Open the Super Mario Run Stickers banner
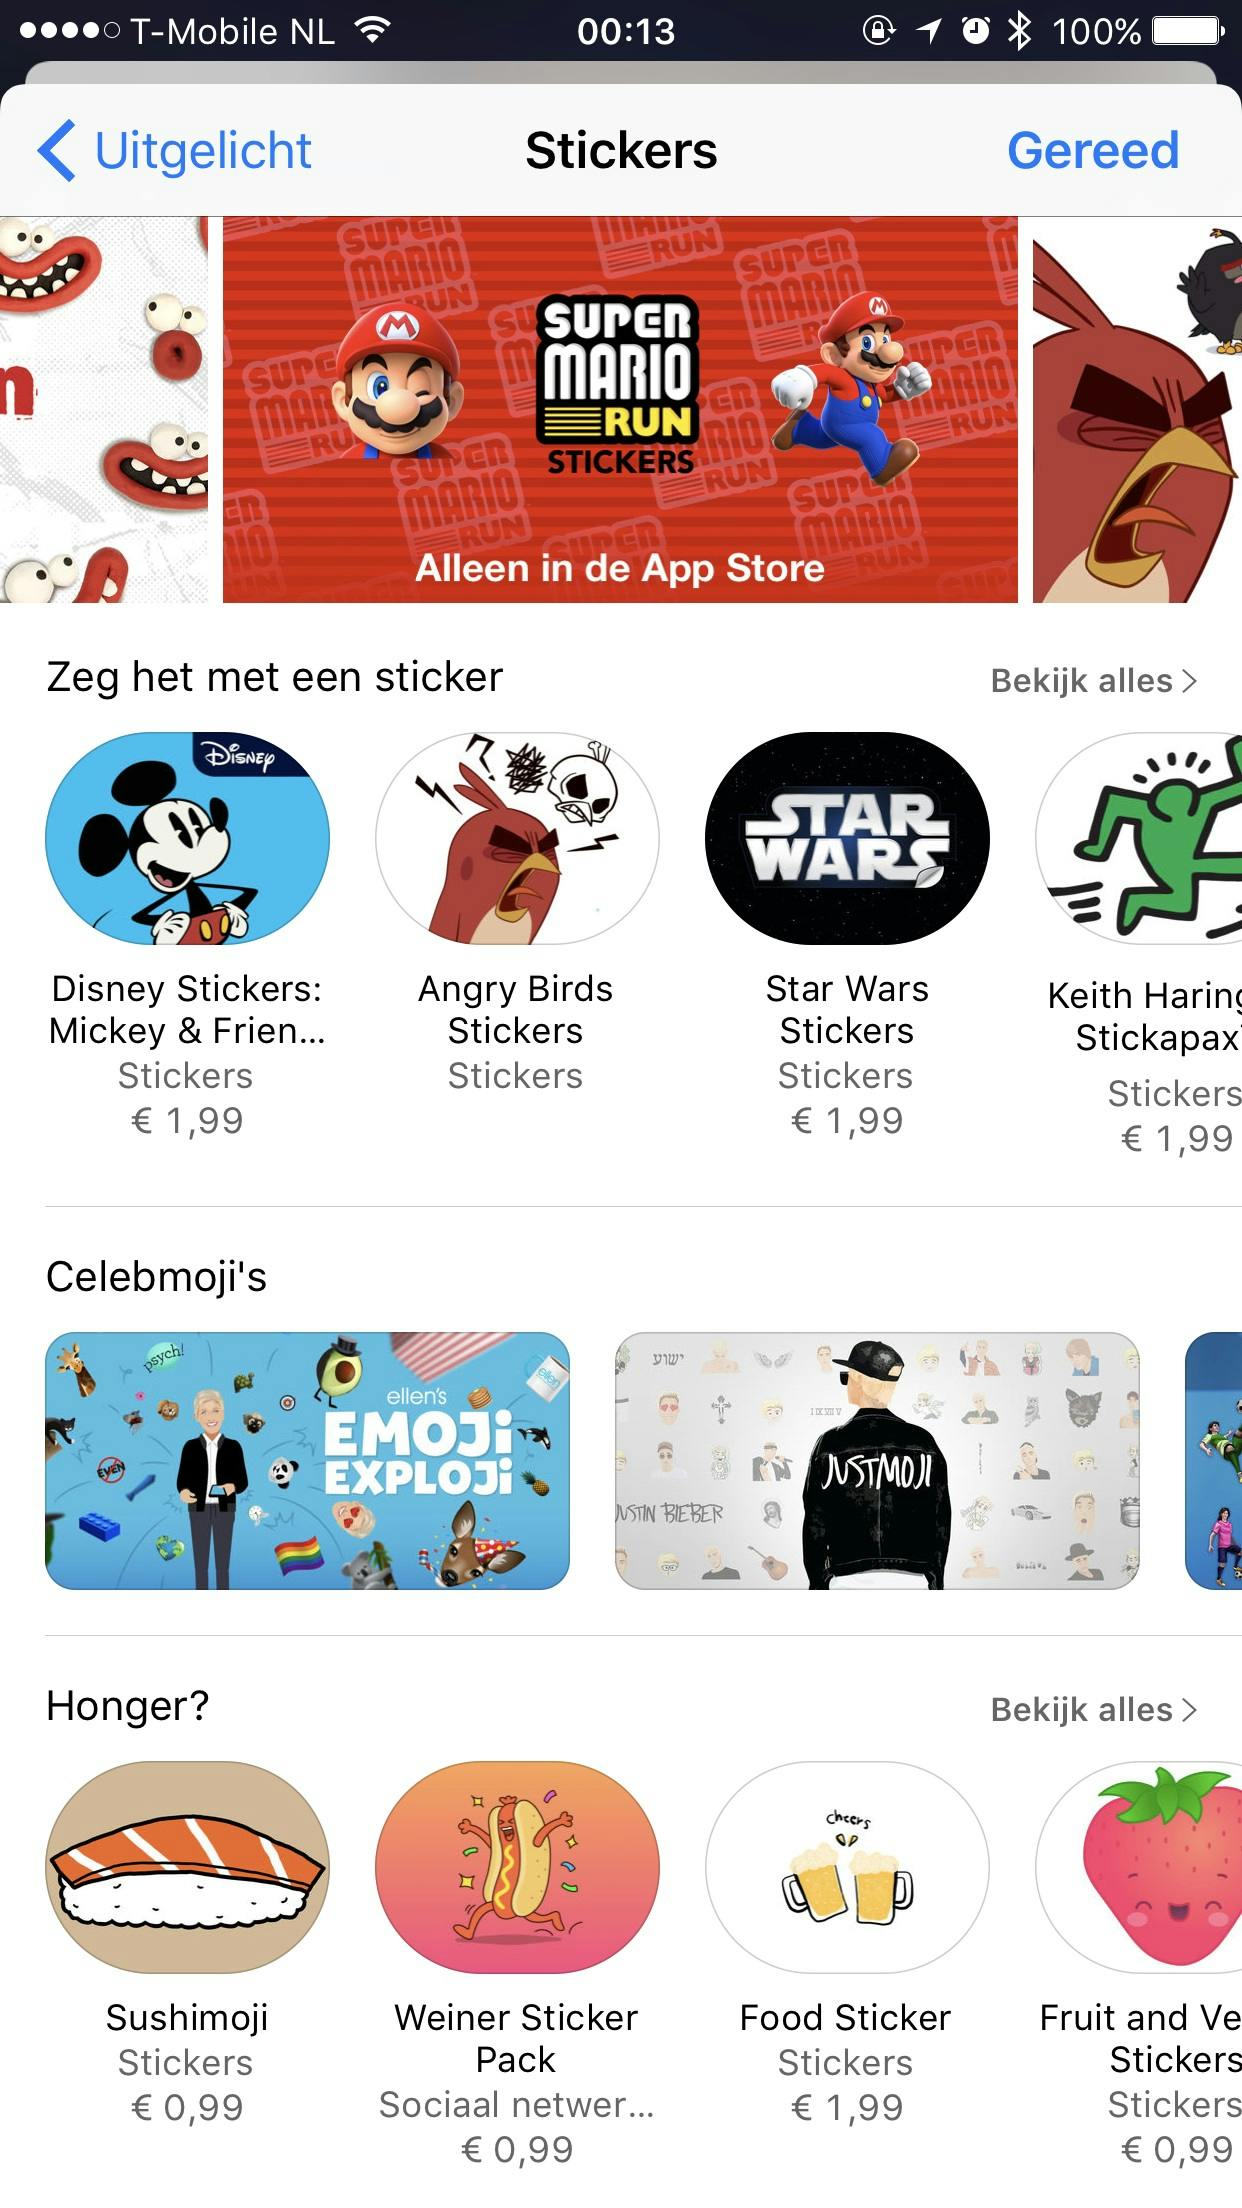The image size is (1242, 2208). [620, 409]
